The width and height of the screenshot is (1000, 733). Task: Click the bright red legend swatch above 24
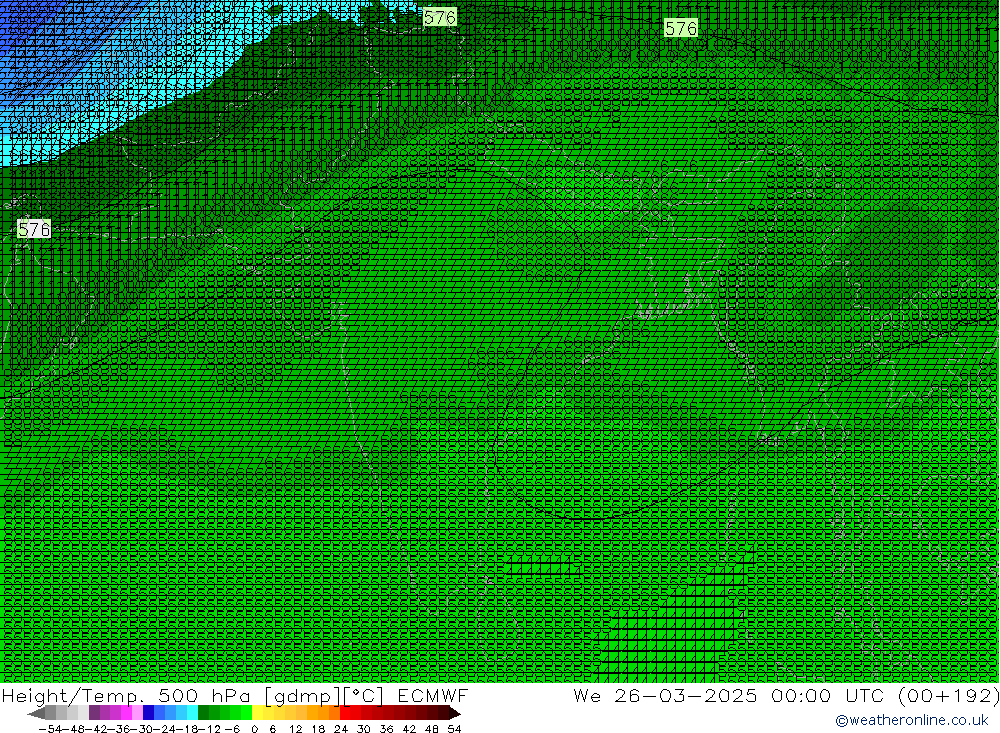345,713
